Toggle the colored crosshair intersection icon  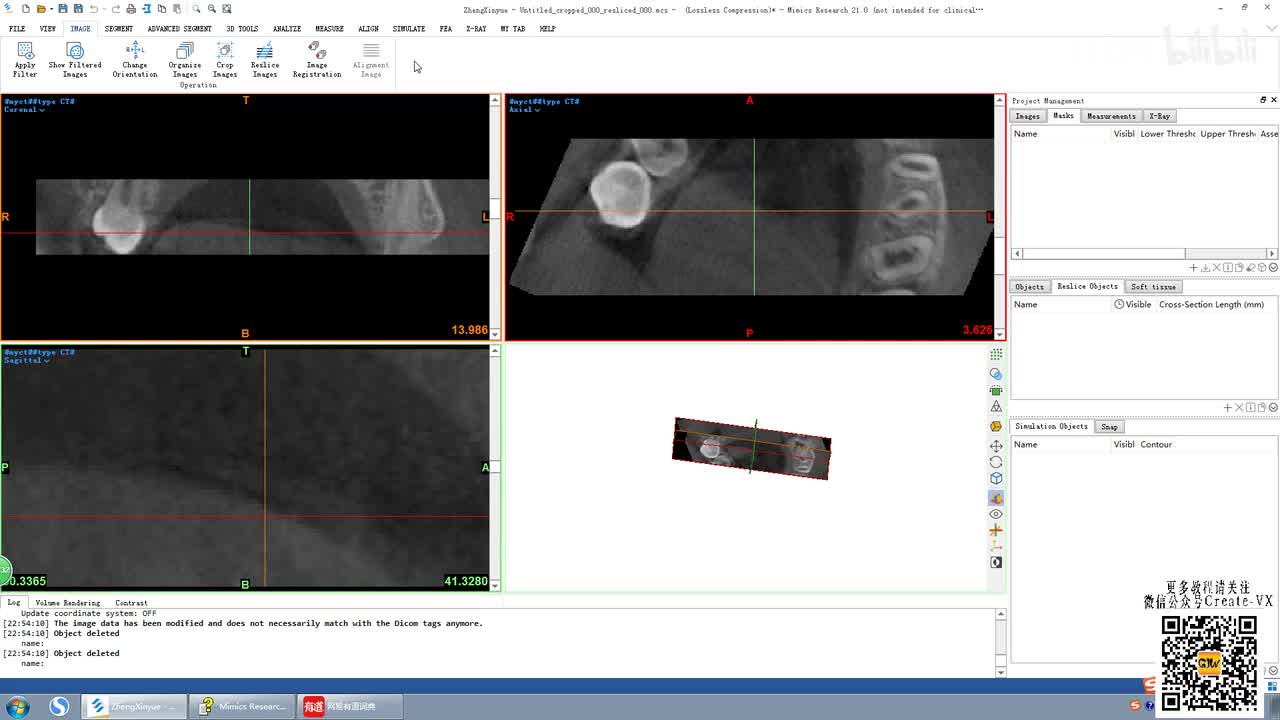pos(996,531)
